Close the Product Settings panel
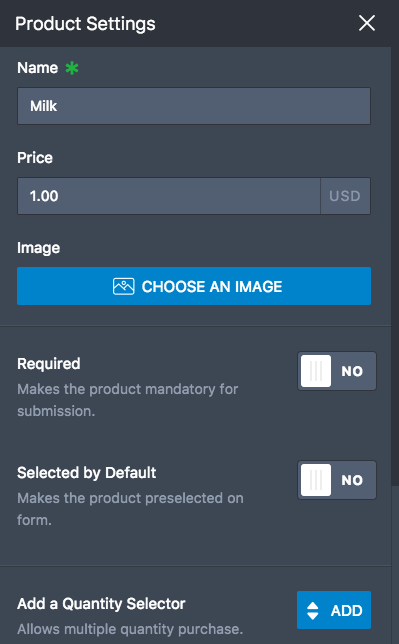 (367, 23)
